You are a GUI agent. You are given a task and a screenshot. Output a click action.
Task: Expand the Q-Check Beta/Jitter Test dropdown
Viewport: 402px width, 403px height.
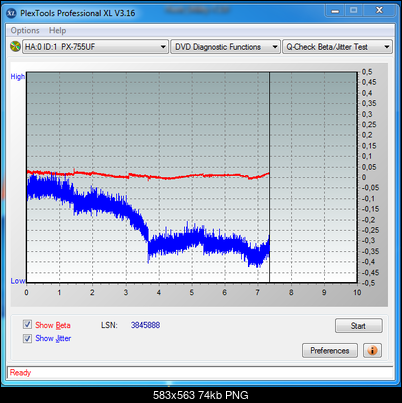(x=337, y=47)
